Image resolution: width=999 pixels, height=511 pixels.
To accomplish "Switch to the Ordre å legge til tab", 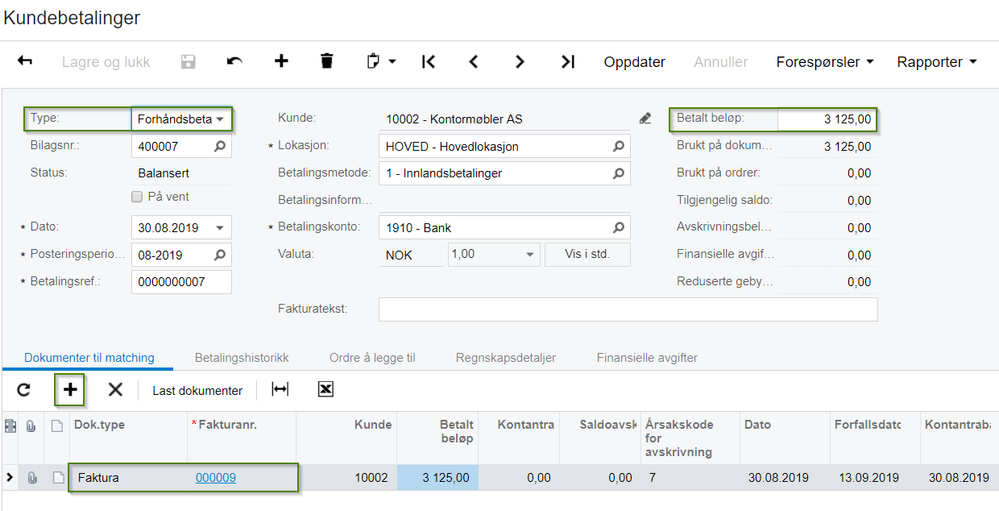I will 373,358.
